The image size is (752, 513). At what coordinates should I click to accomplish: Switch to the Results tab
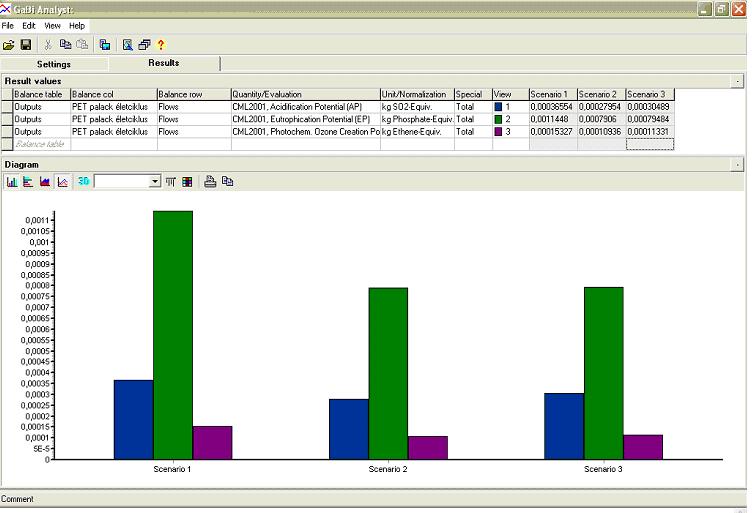click(164, 63)
